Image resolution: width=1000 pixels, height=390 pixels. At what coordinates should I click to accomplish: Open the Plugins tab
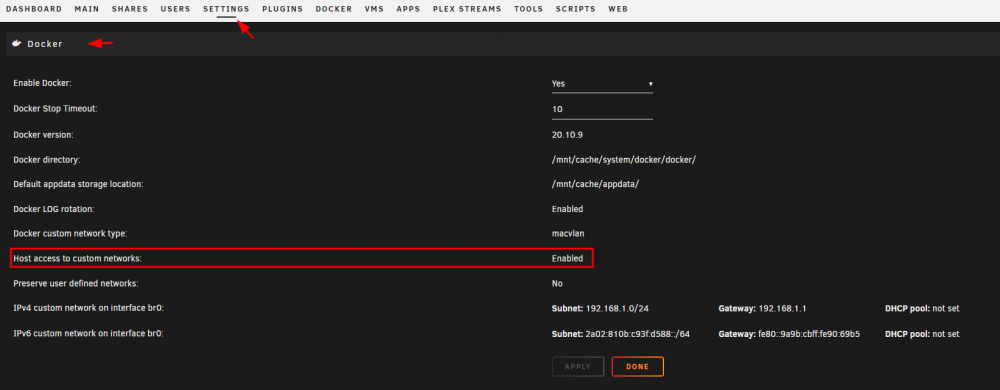coord(283,9)
